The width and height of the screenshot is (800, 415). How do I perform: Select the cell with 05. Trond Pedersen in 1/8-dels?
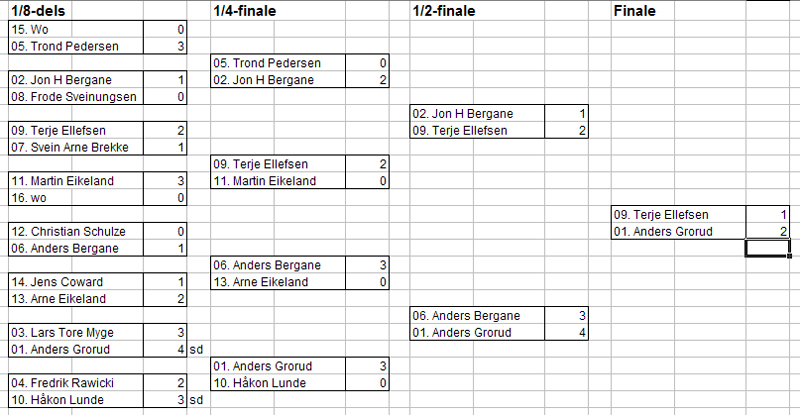point(76,46)
